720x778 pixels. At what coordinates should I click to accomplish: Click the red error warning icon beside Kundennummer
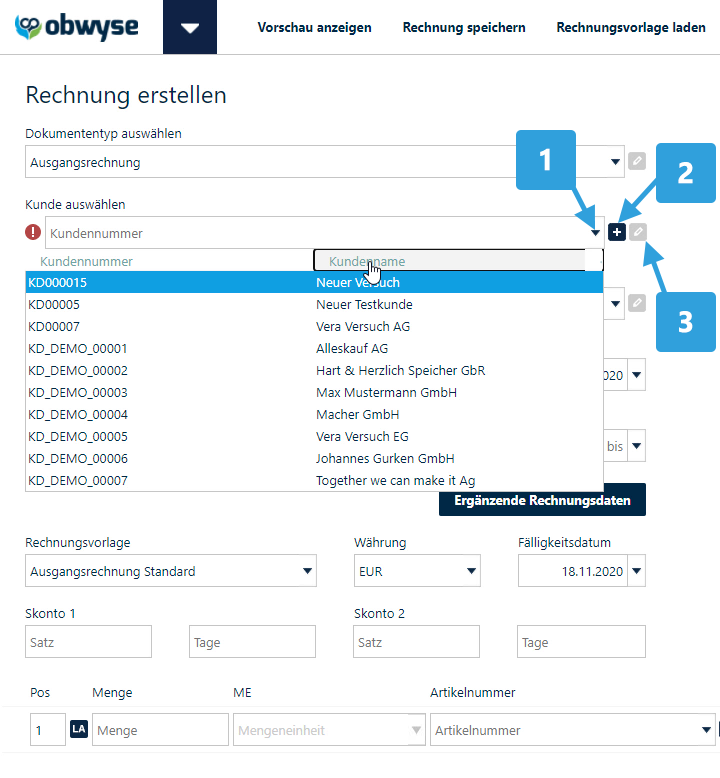click(x=33, y=232)
